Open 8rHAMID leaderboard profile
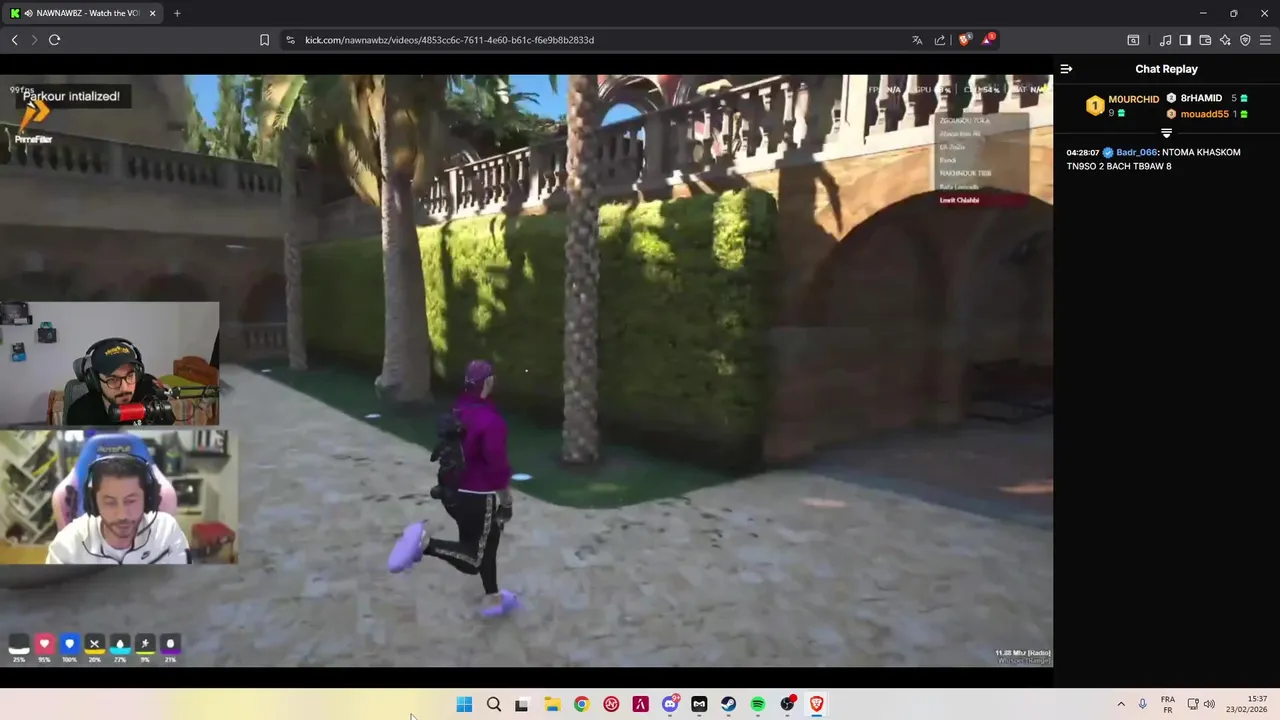This screenshot has width=1280, height=720. 1201,98
